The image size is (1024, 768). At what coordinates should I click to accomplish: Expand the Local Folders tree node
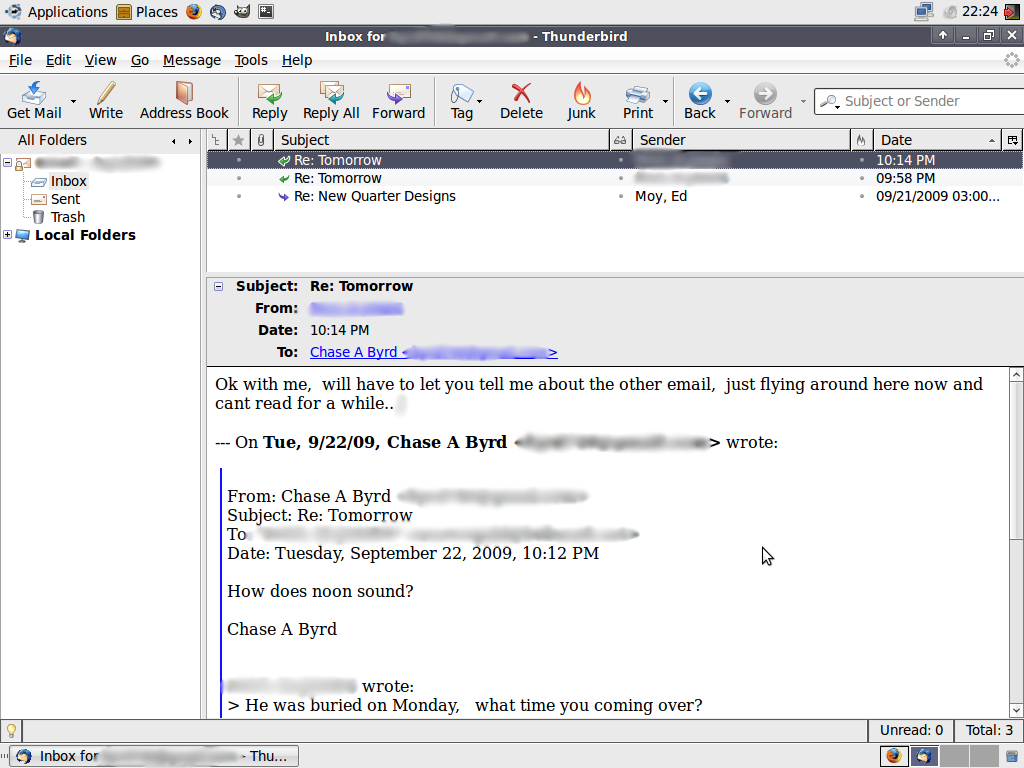[x=7, y=235]
